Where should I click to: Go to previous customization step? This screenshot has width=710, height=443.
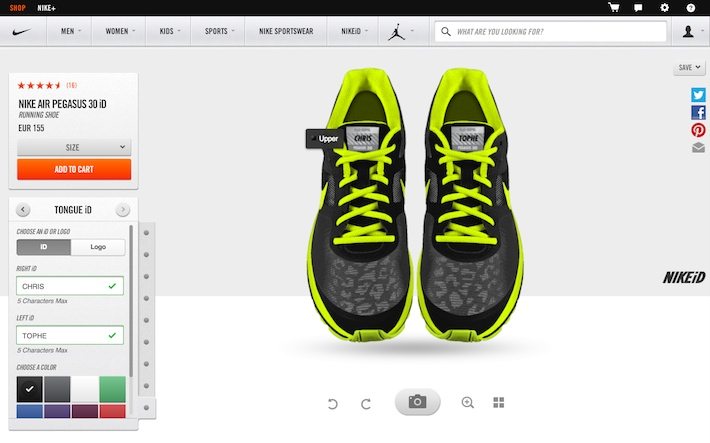[23, 210]
